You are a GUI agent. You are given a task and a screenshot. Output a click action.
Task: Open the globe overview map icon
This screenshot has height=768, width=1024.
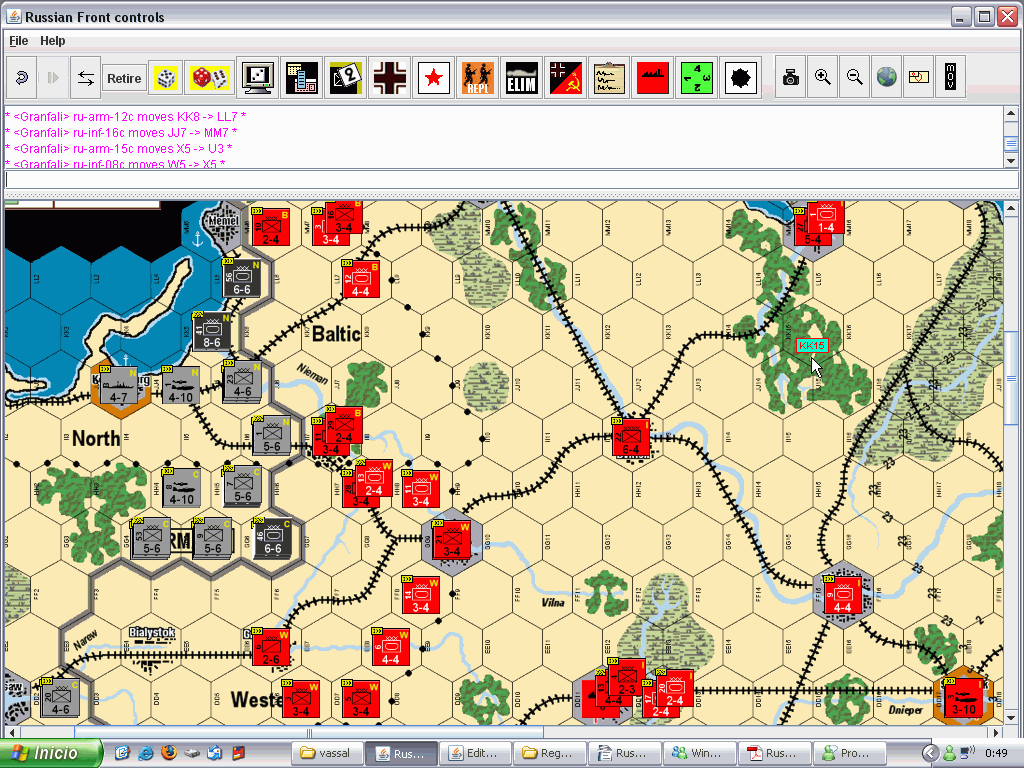tap(887, 78)
